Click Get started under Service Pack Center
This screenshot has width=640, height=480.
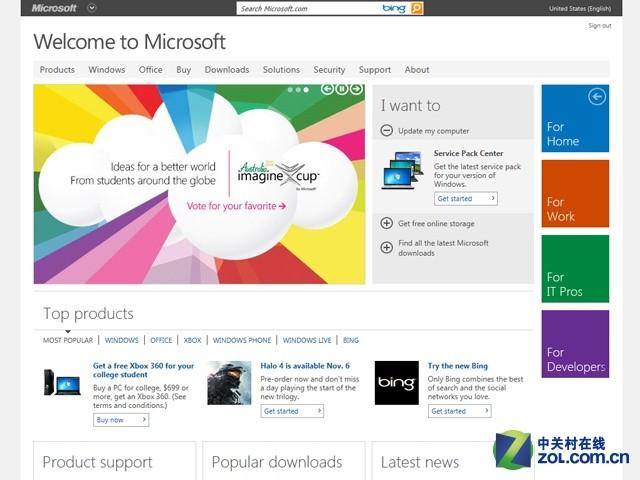(x=466, y=199)
